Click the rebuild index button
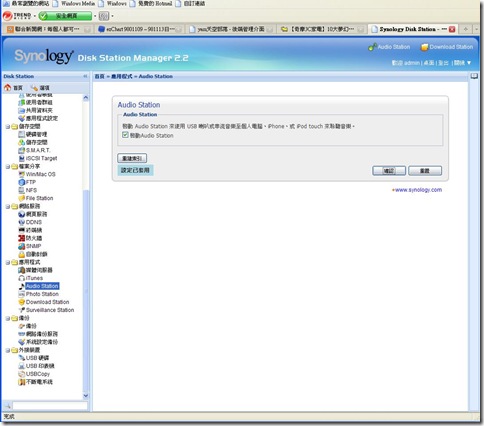The width and height of the screenshot is (484, 426). 132,158
